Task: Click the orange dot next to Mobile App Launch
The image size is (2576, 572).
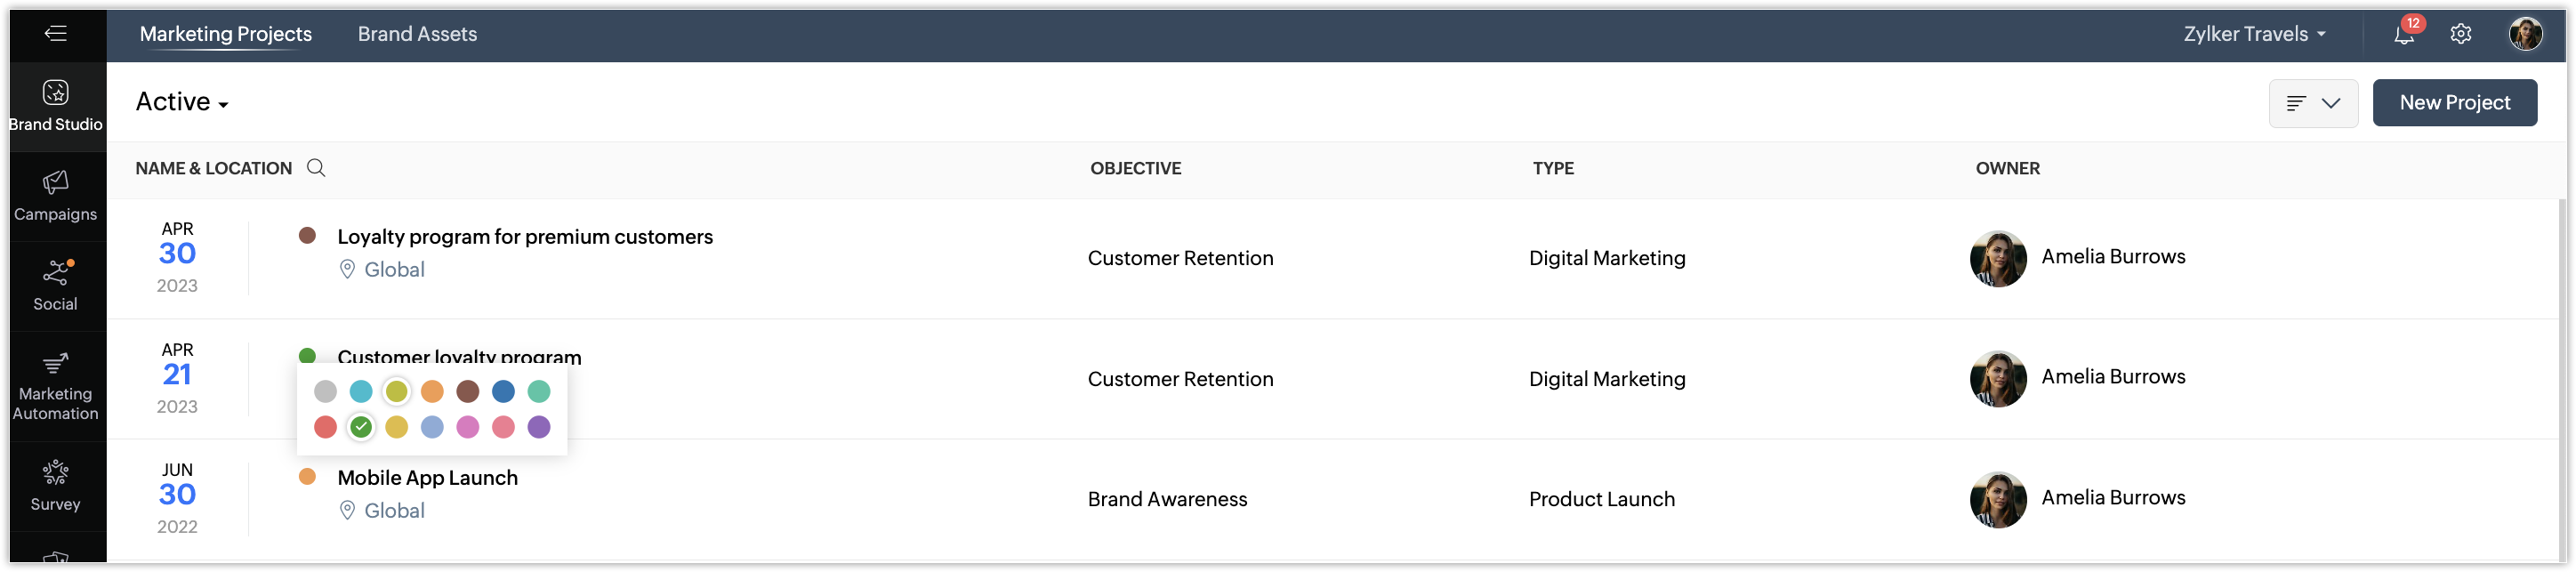Action: 308,477
